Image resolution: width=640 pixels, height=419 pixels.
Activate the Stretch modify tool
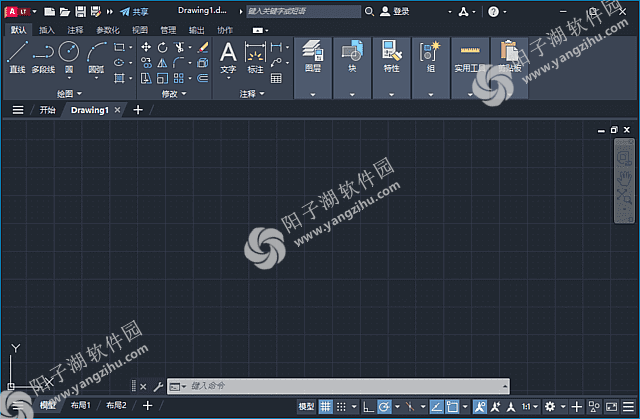click(146, 78)
